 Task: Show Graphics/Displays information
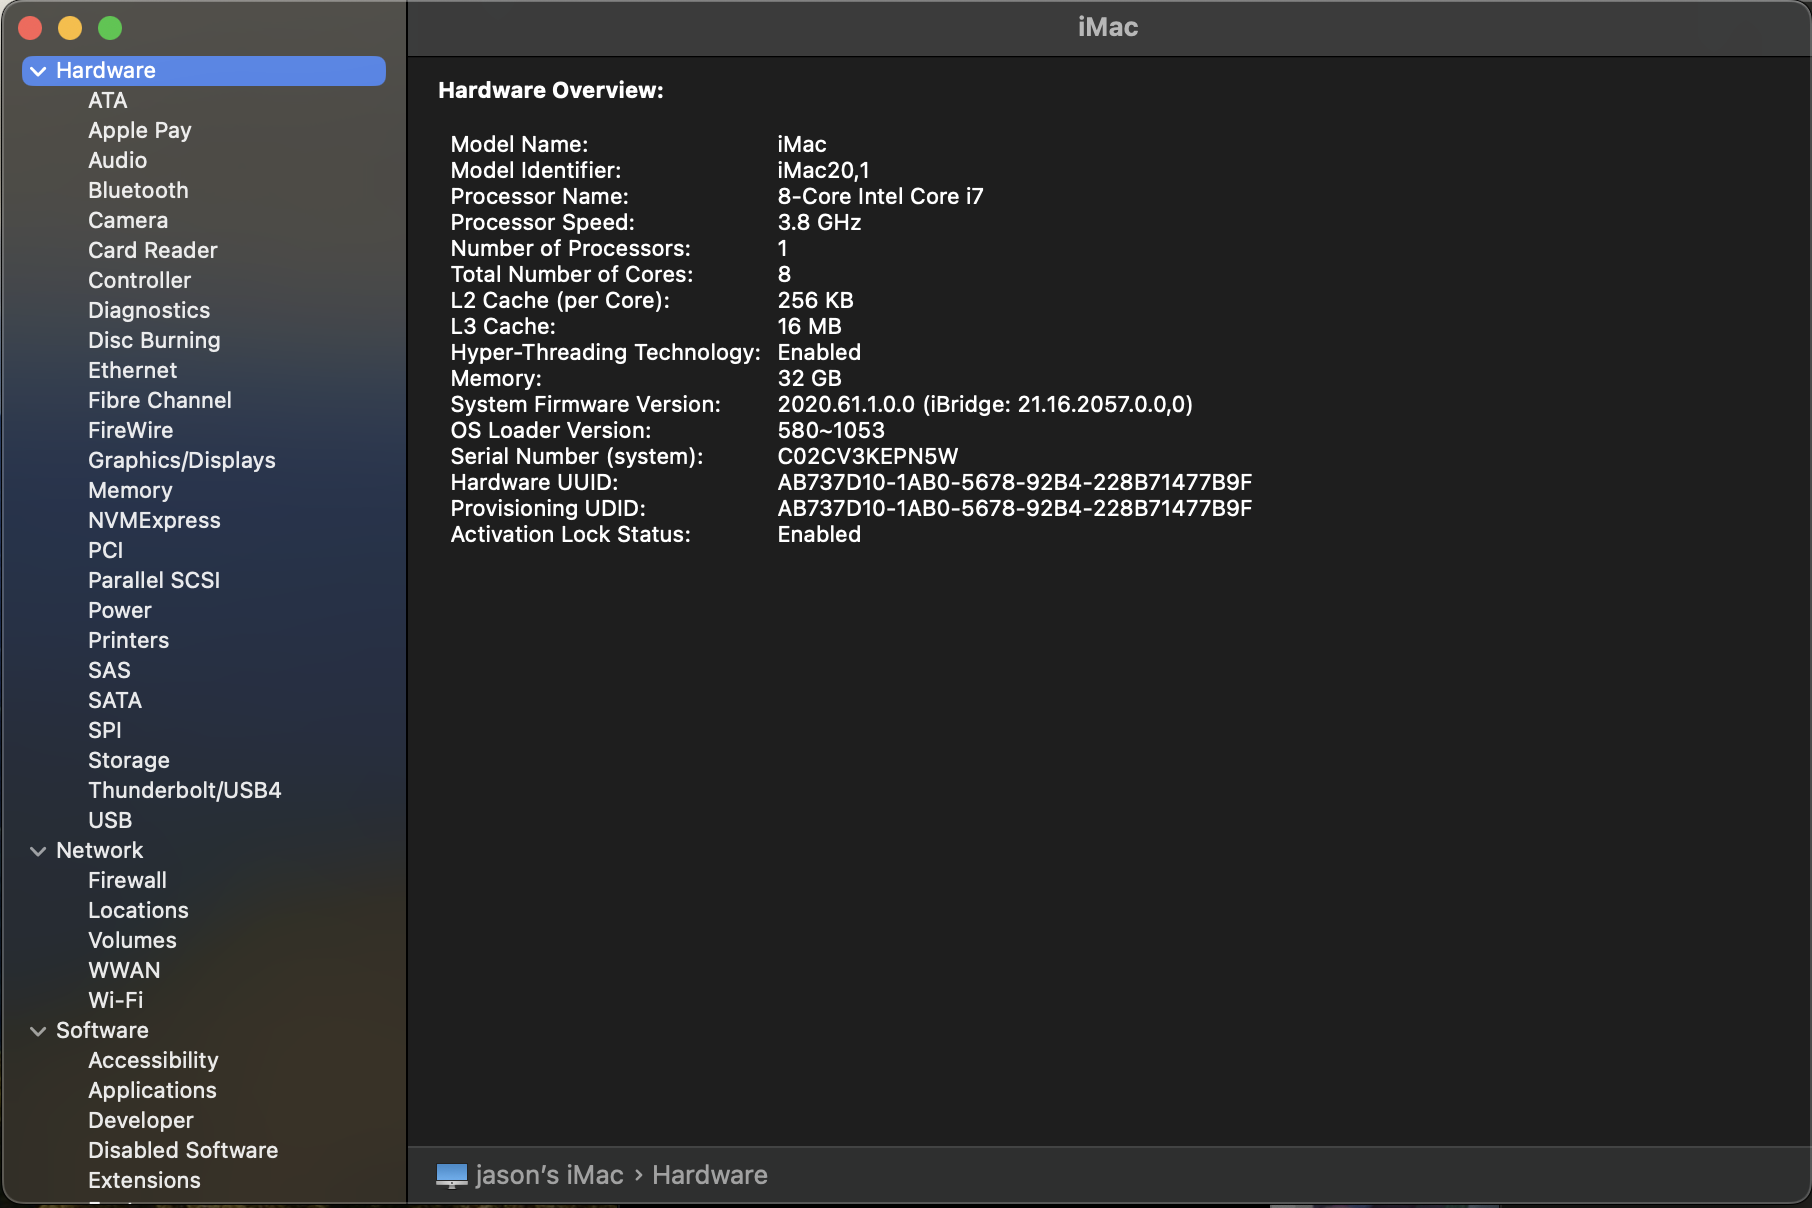pyautogui.click(x=182, y=461)
